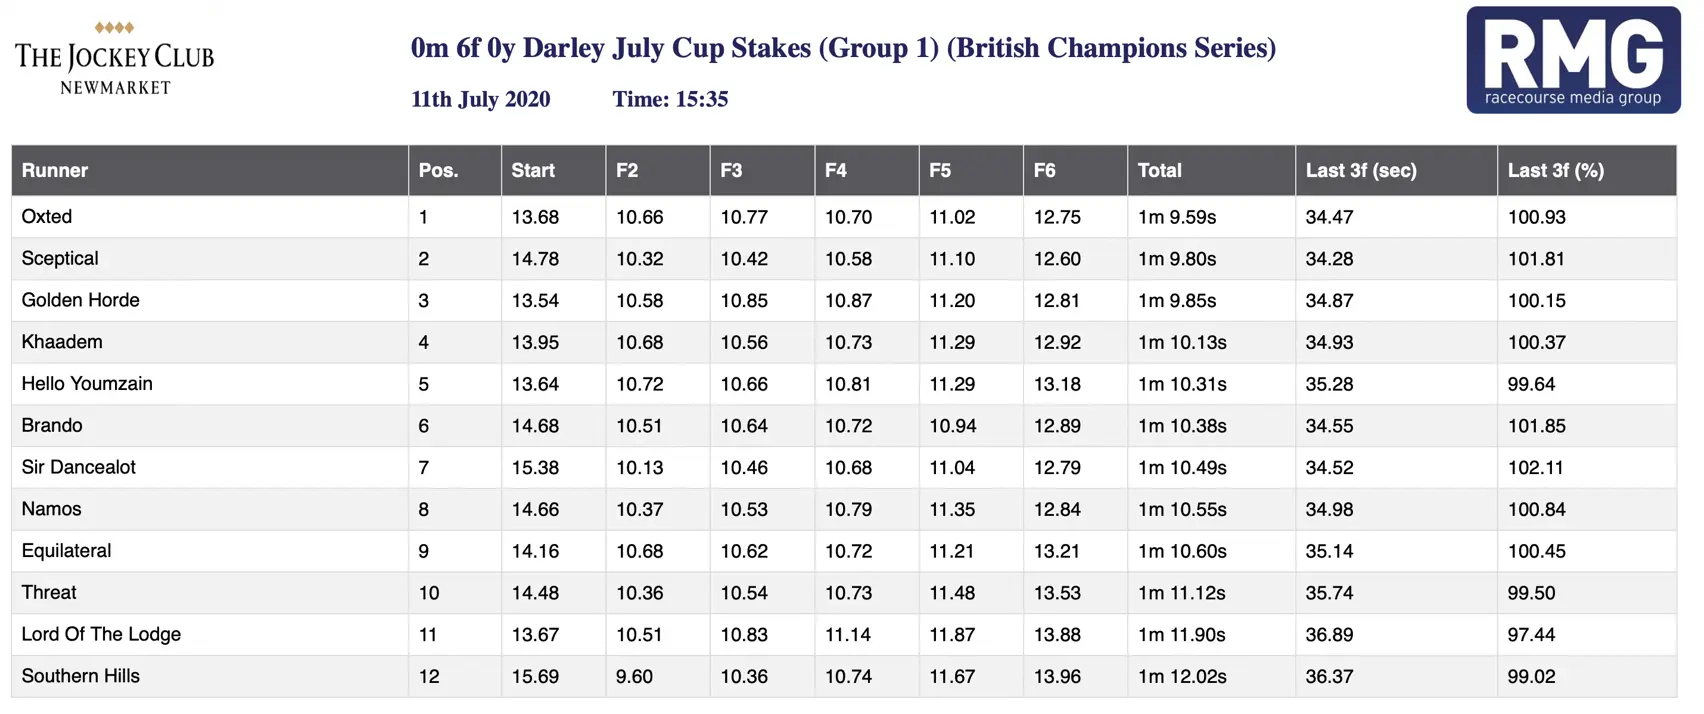This screenshot has width=1704, height=714.
Task: Click the RMG racecourse media group logo
Action: [1572, 60]
